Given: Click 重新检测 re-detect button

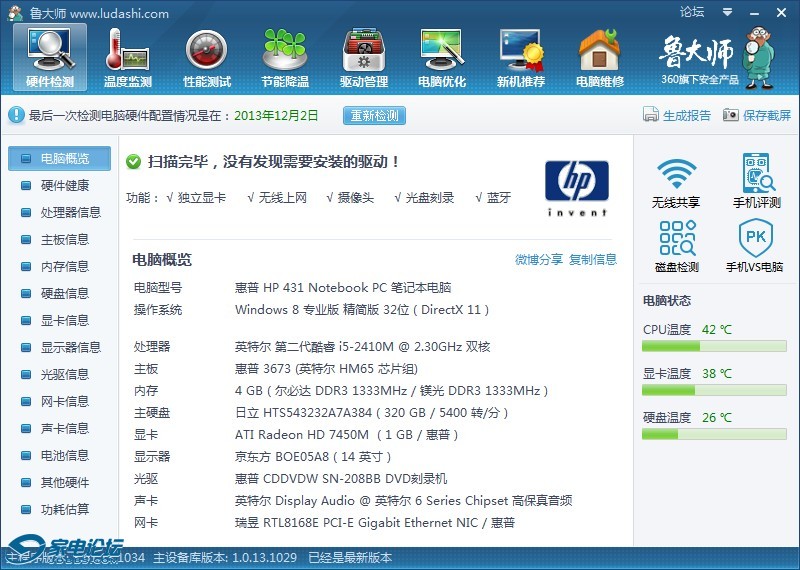Looking at the screenshot, I should (x=374, y=116).
